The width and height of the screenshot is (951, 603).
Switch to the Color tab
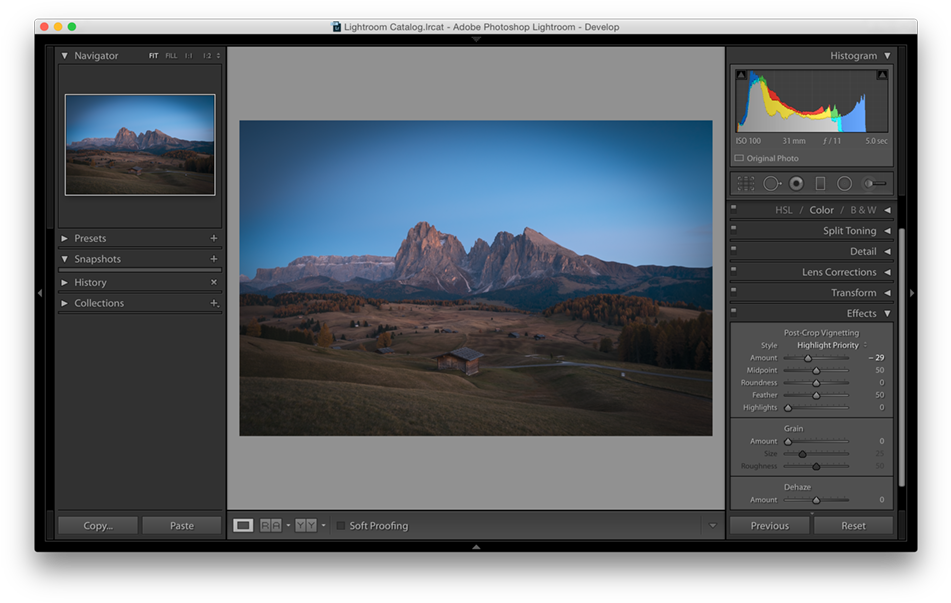pyautogui.click(x=821, y=210)
